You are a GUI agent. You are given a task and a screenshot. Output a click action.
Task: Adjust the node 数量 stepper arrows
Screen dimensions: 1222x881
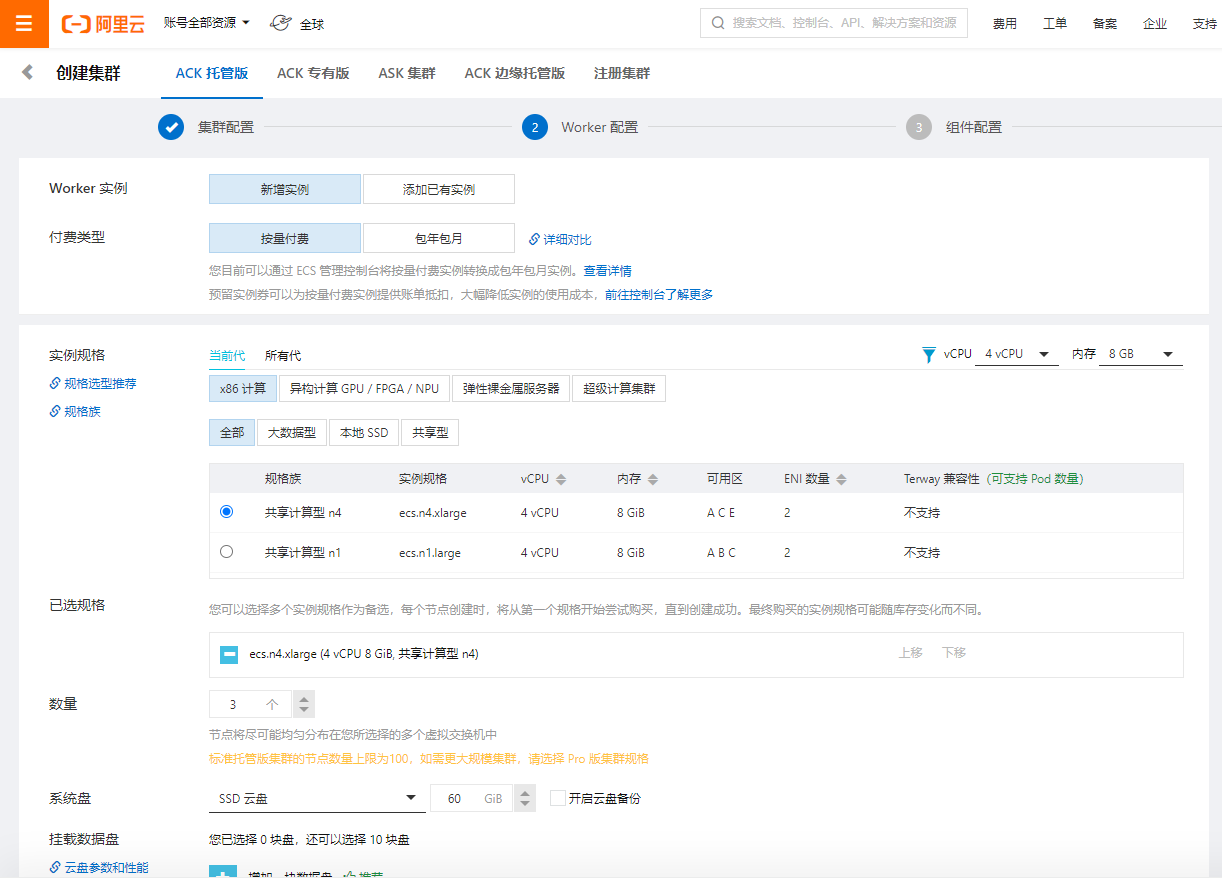[305, 704]
